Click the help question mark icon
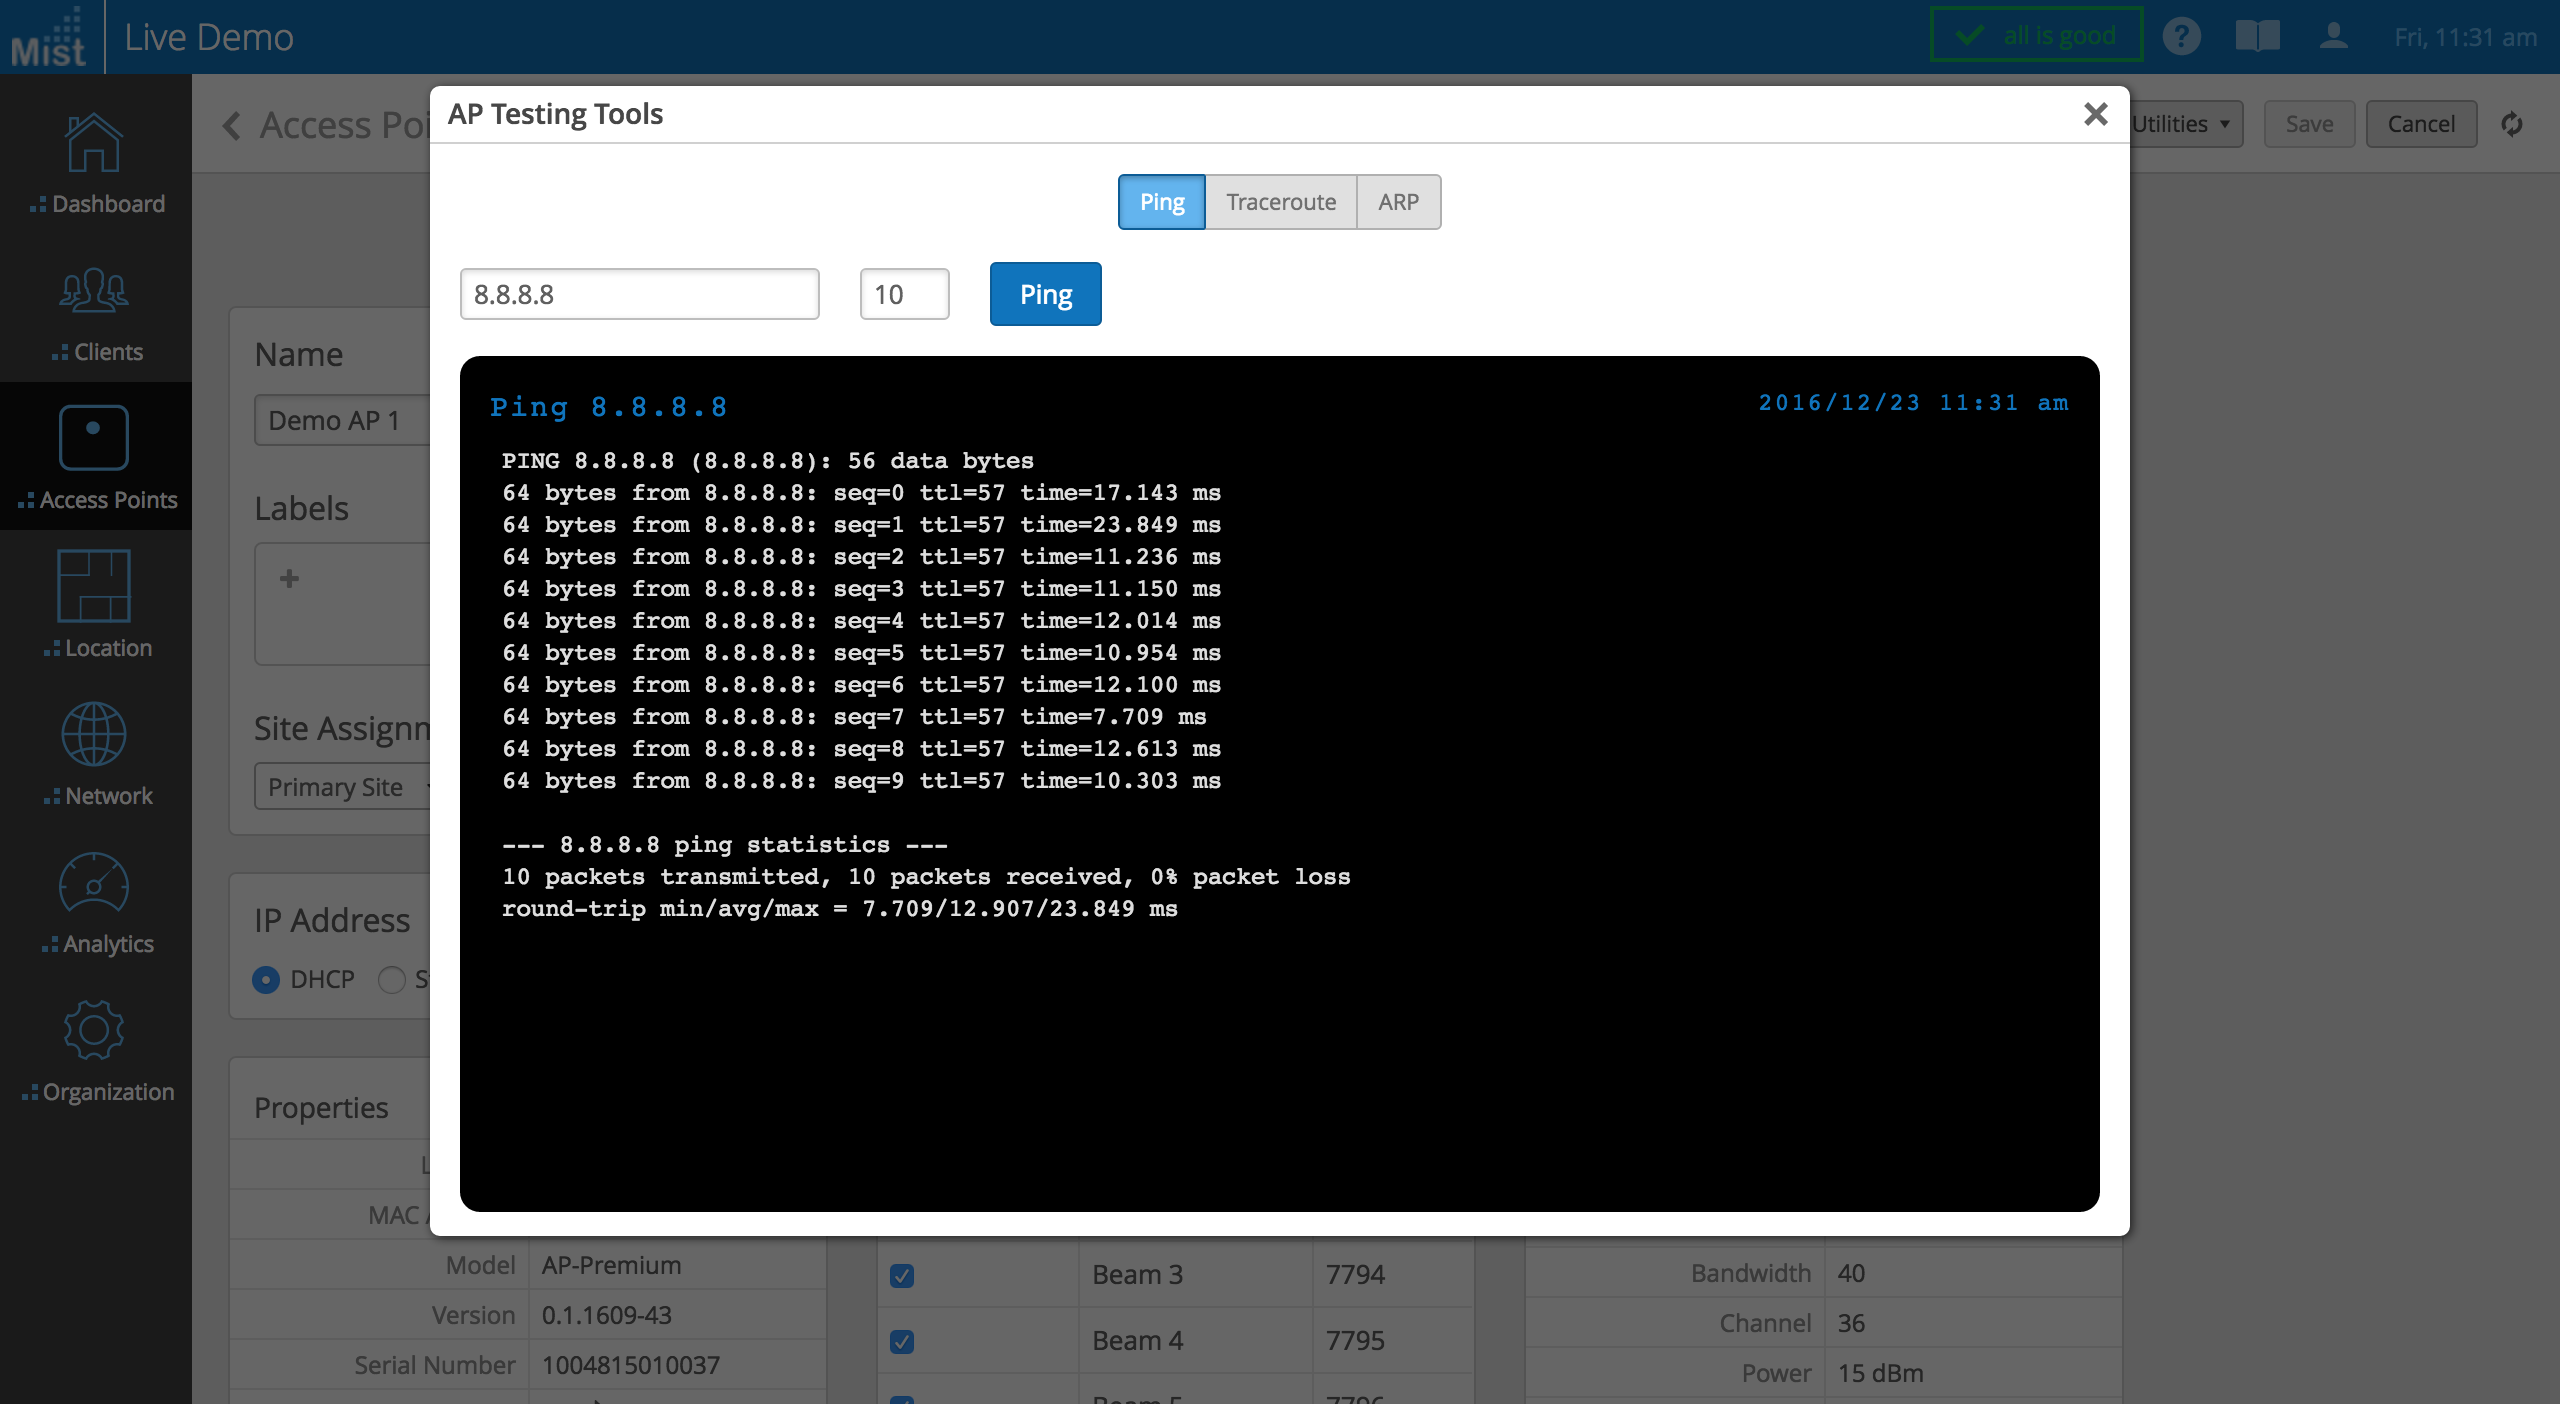The image size is (2560, 1404). (x=2181, y=37)
